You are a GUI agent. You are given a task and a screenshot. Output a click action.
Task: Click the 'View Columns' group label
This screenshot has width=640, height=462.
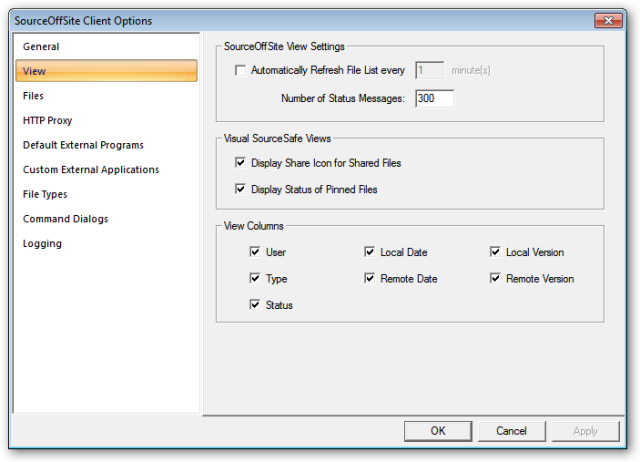(x=253, y=226)
